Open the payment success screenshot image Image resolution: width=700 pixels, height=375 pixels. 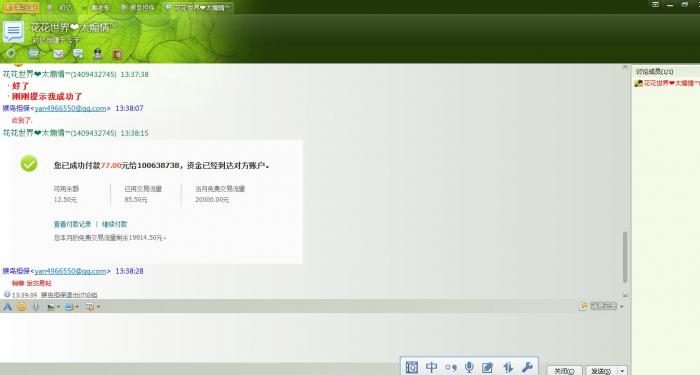pos(151,202)
